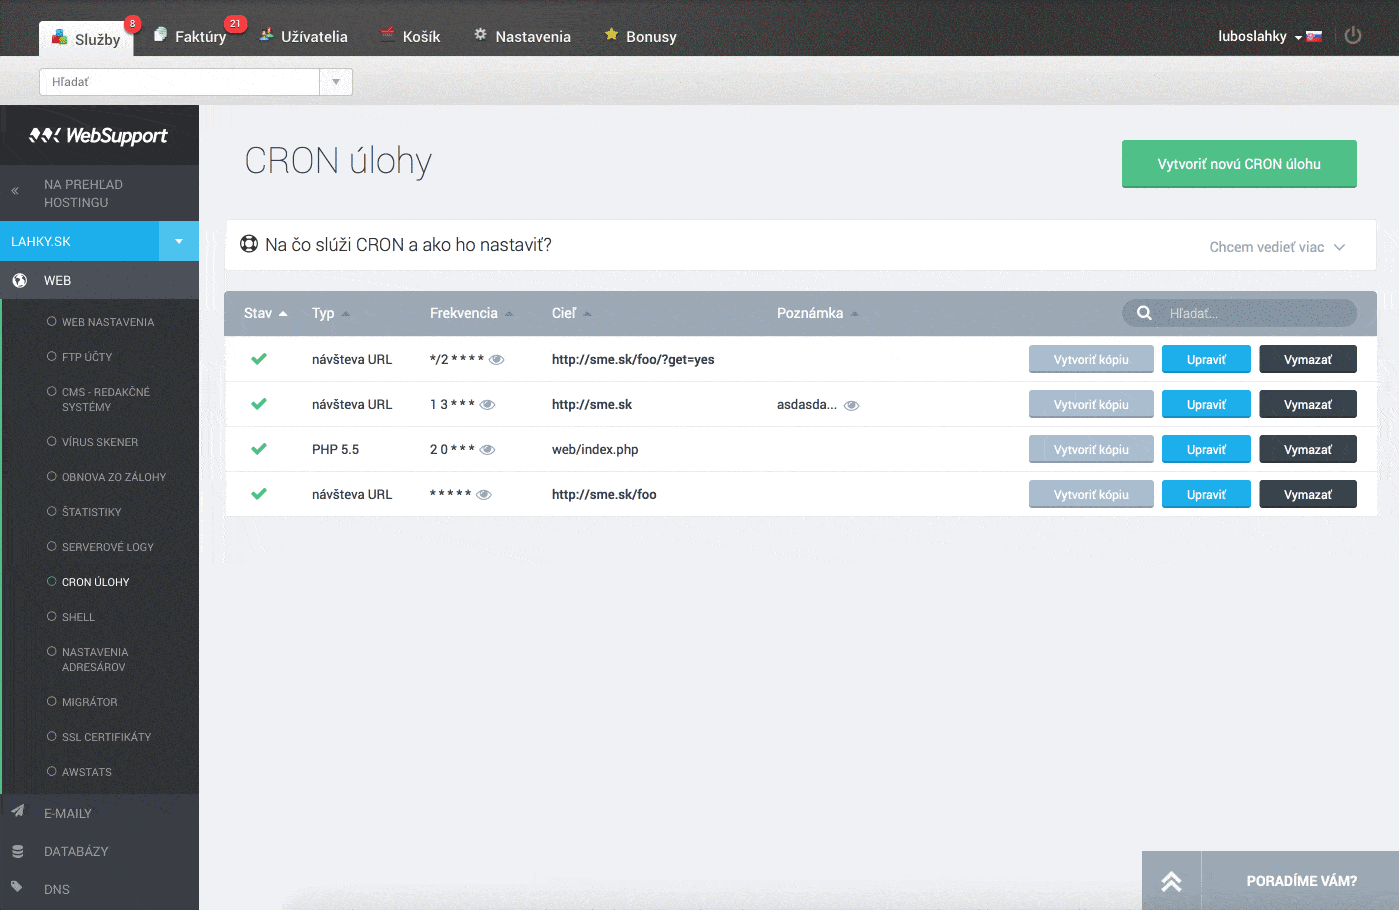The height and width of the screenshot is (910, 1399).
Task: Click notification badge 21 on Faktúry
Action: [x=235, y=23]
